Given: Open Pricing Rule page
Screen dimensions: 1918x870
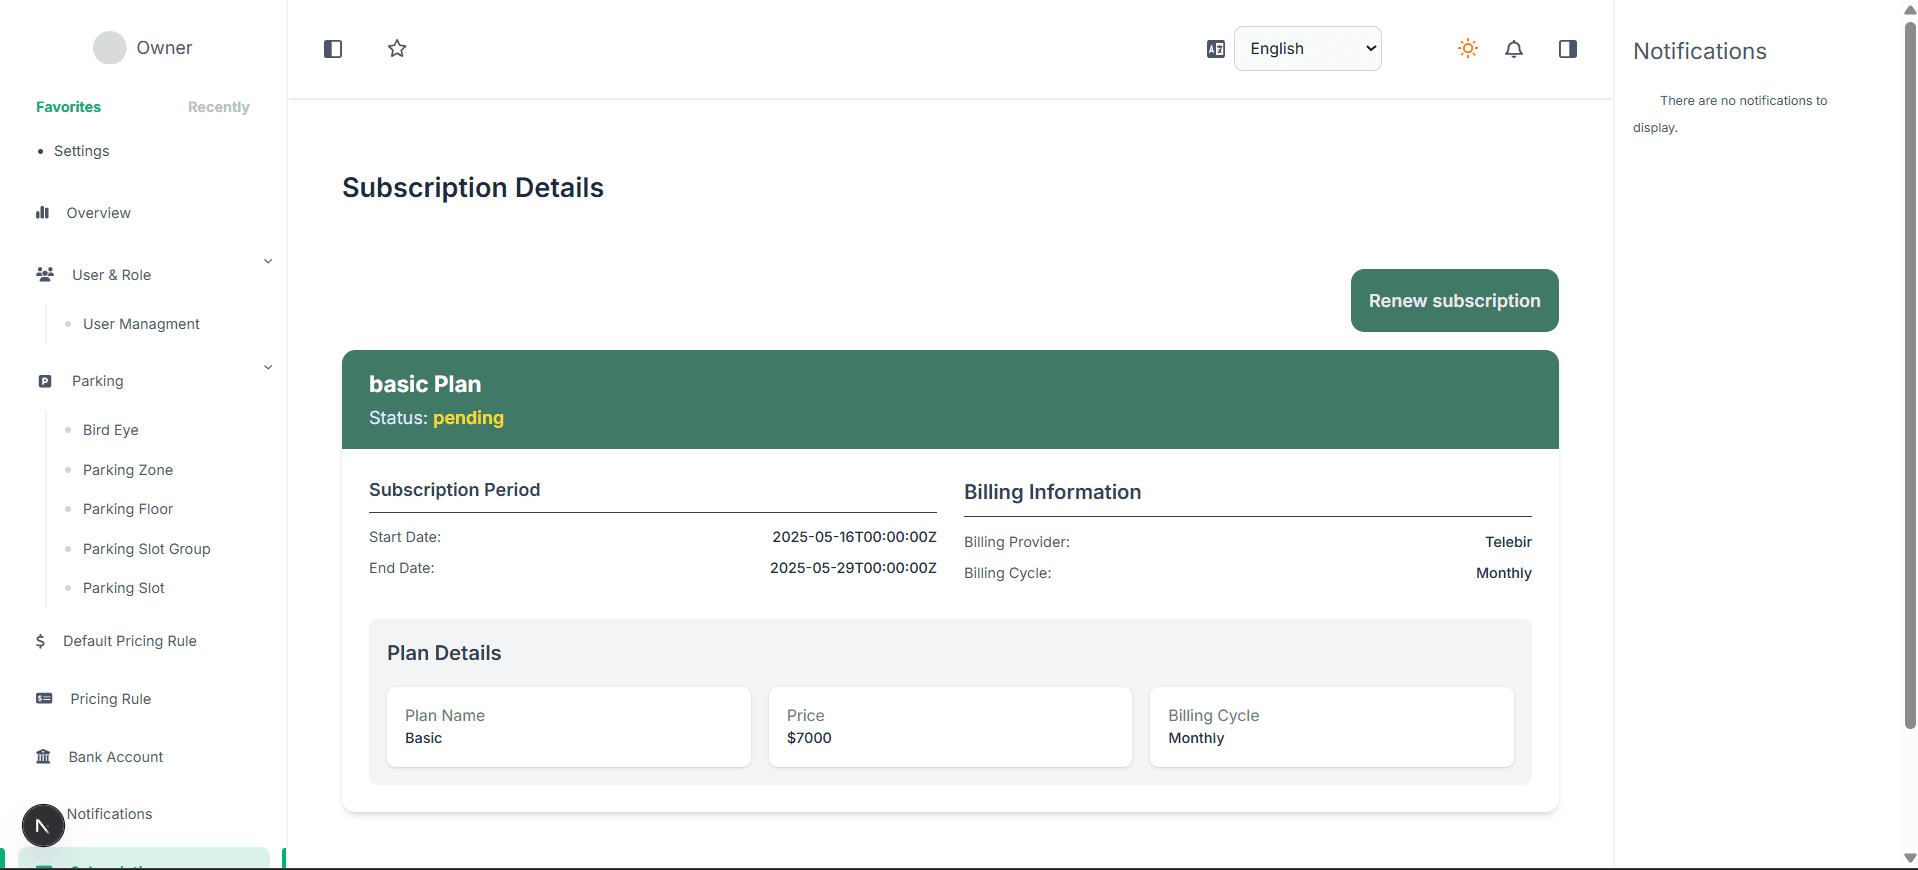Looking at the screenshot, I should click(110, 699).
